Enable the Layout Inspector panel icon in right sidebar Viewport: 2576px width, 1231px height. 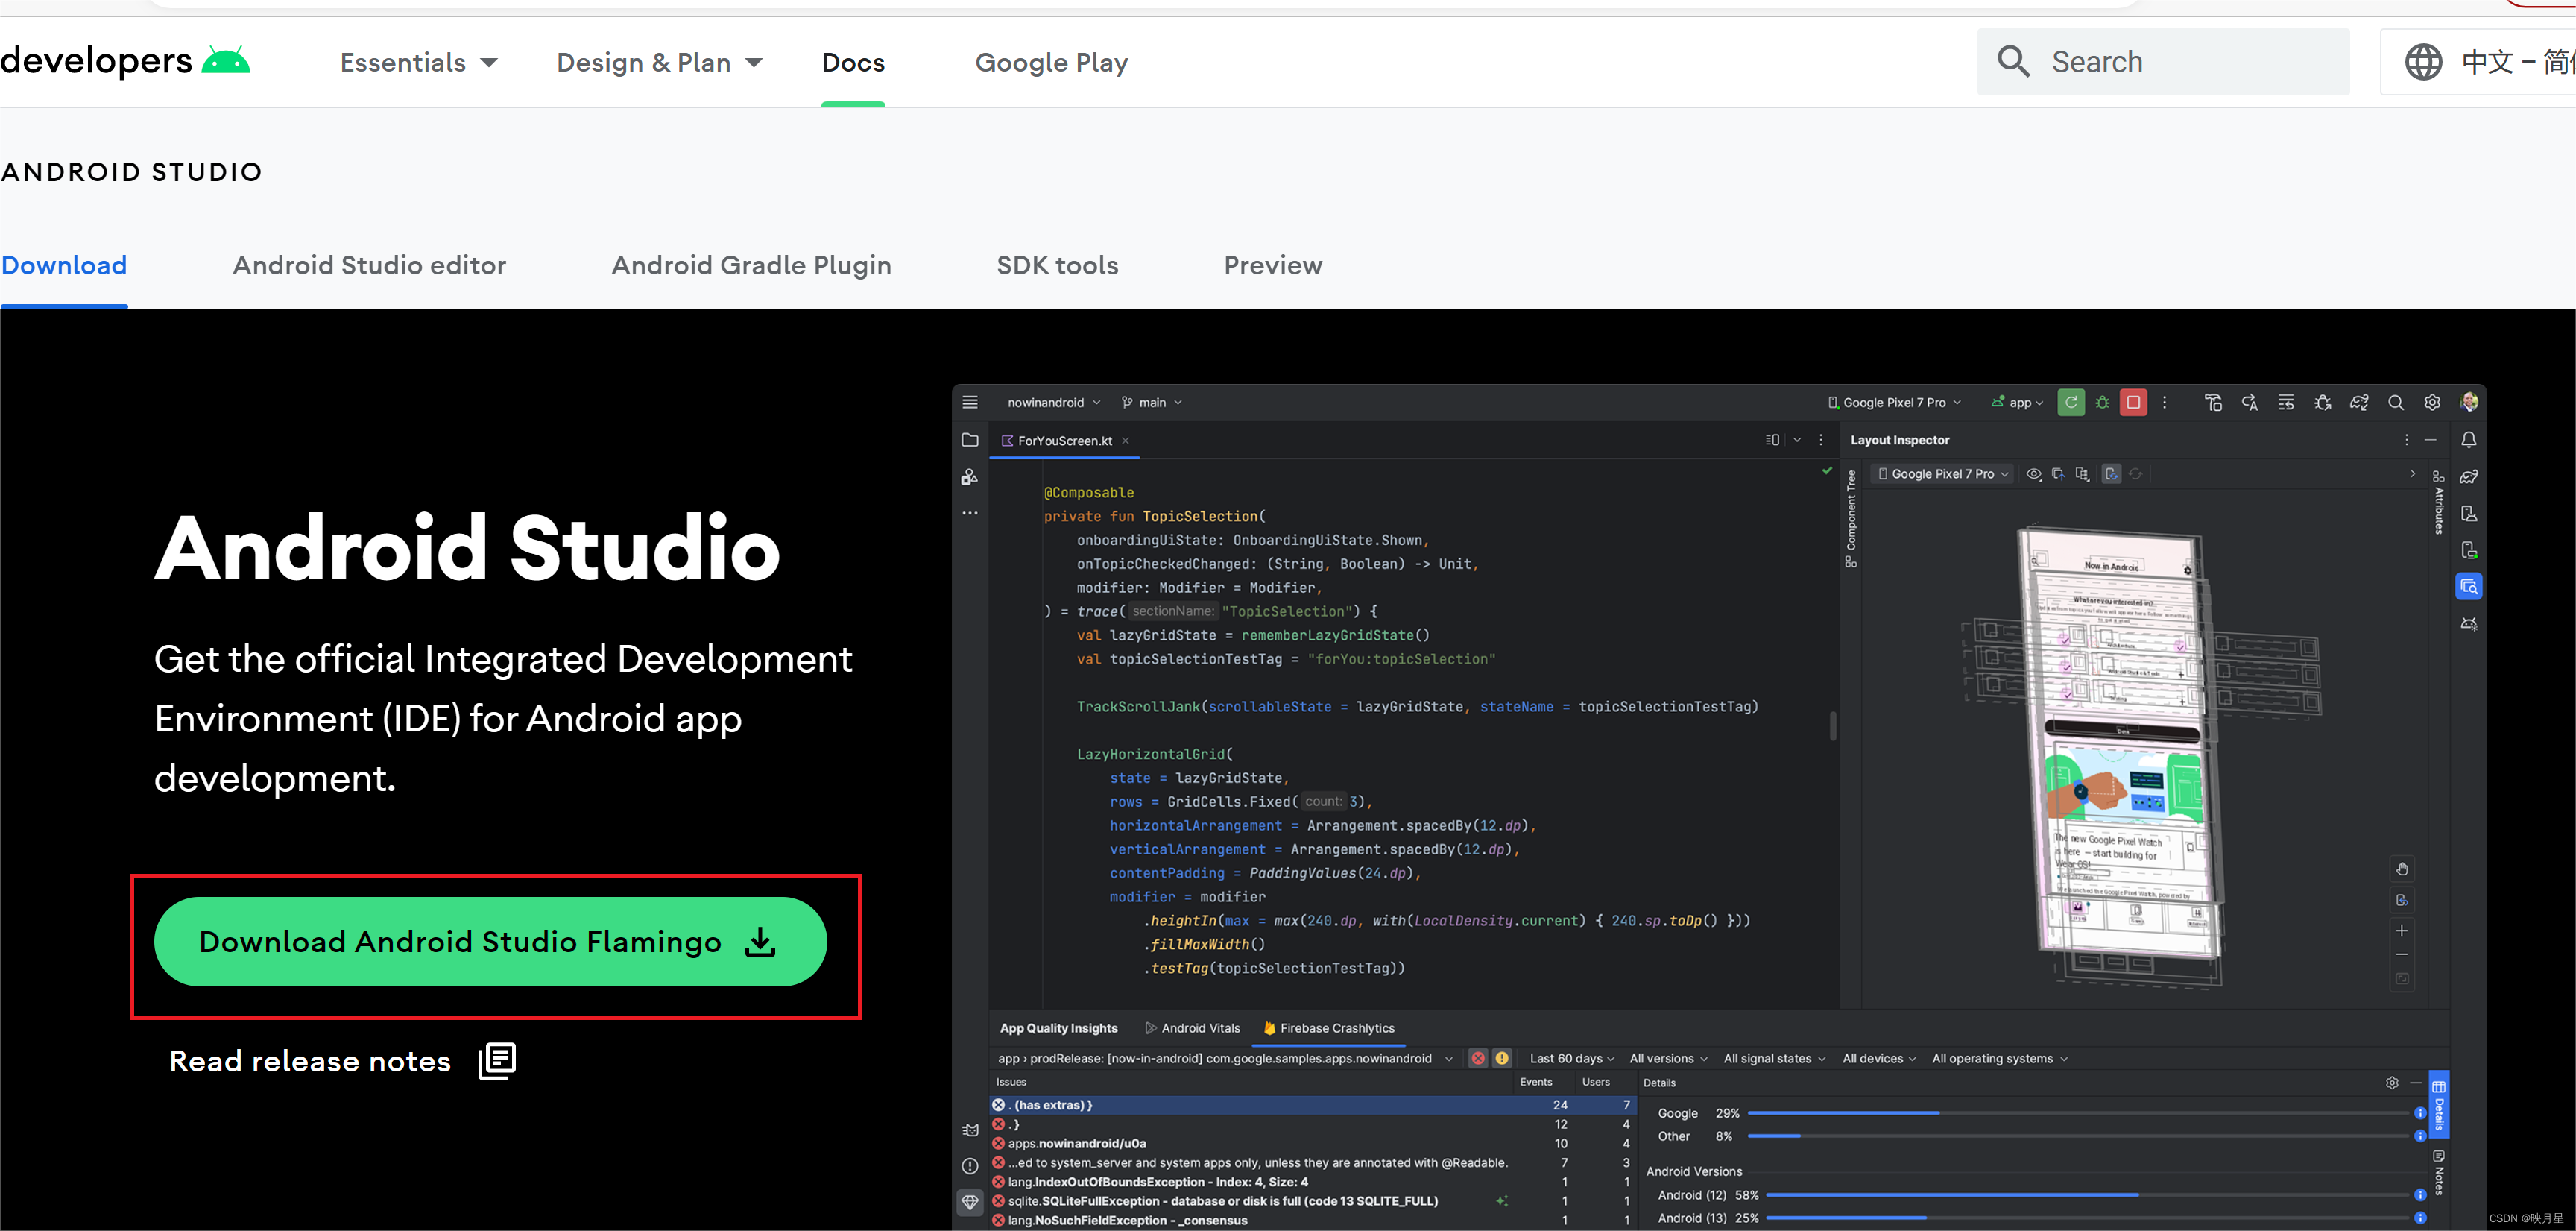coord(2469,586)
